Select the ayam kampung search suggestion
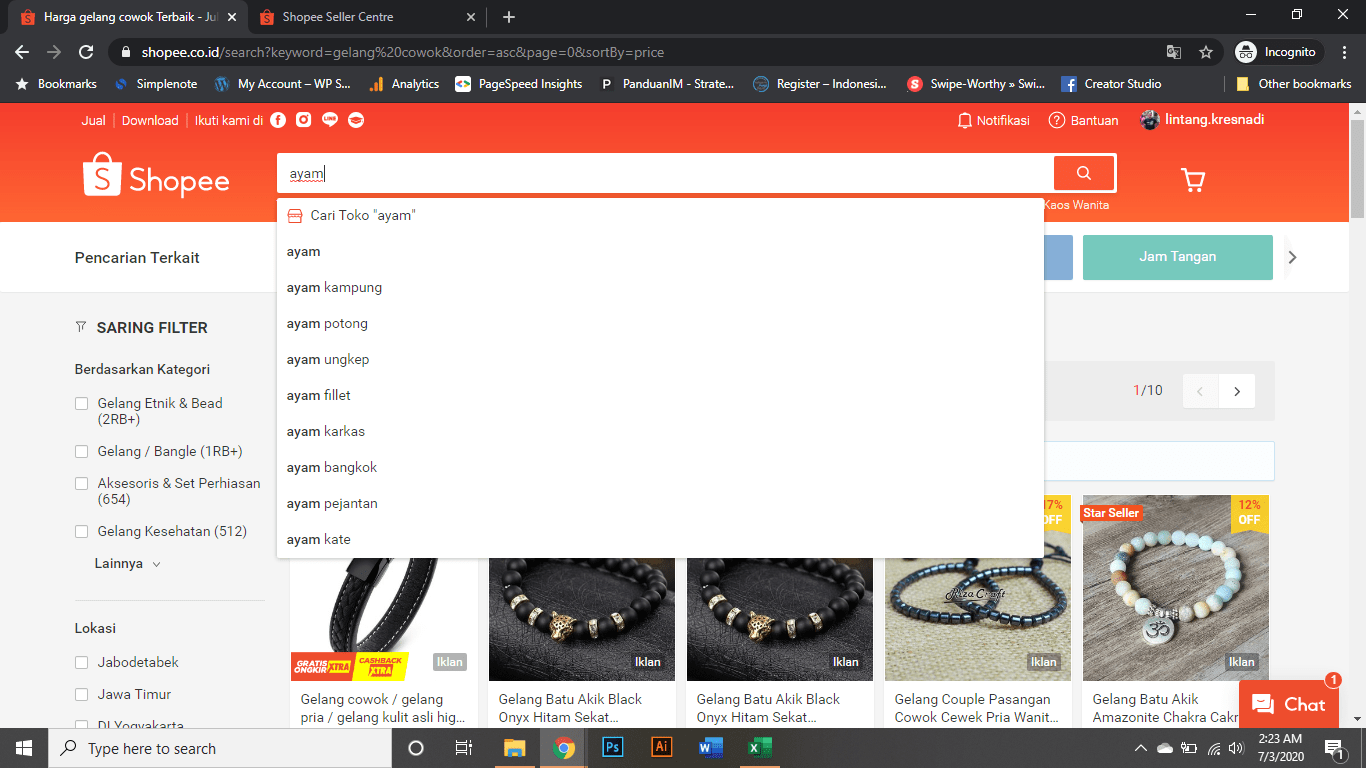This screenshot has height=768, width=1366. tap(332, 287)
